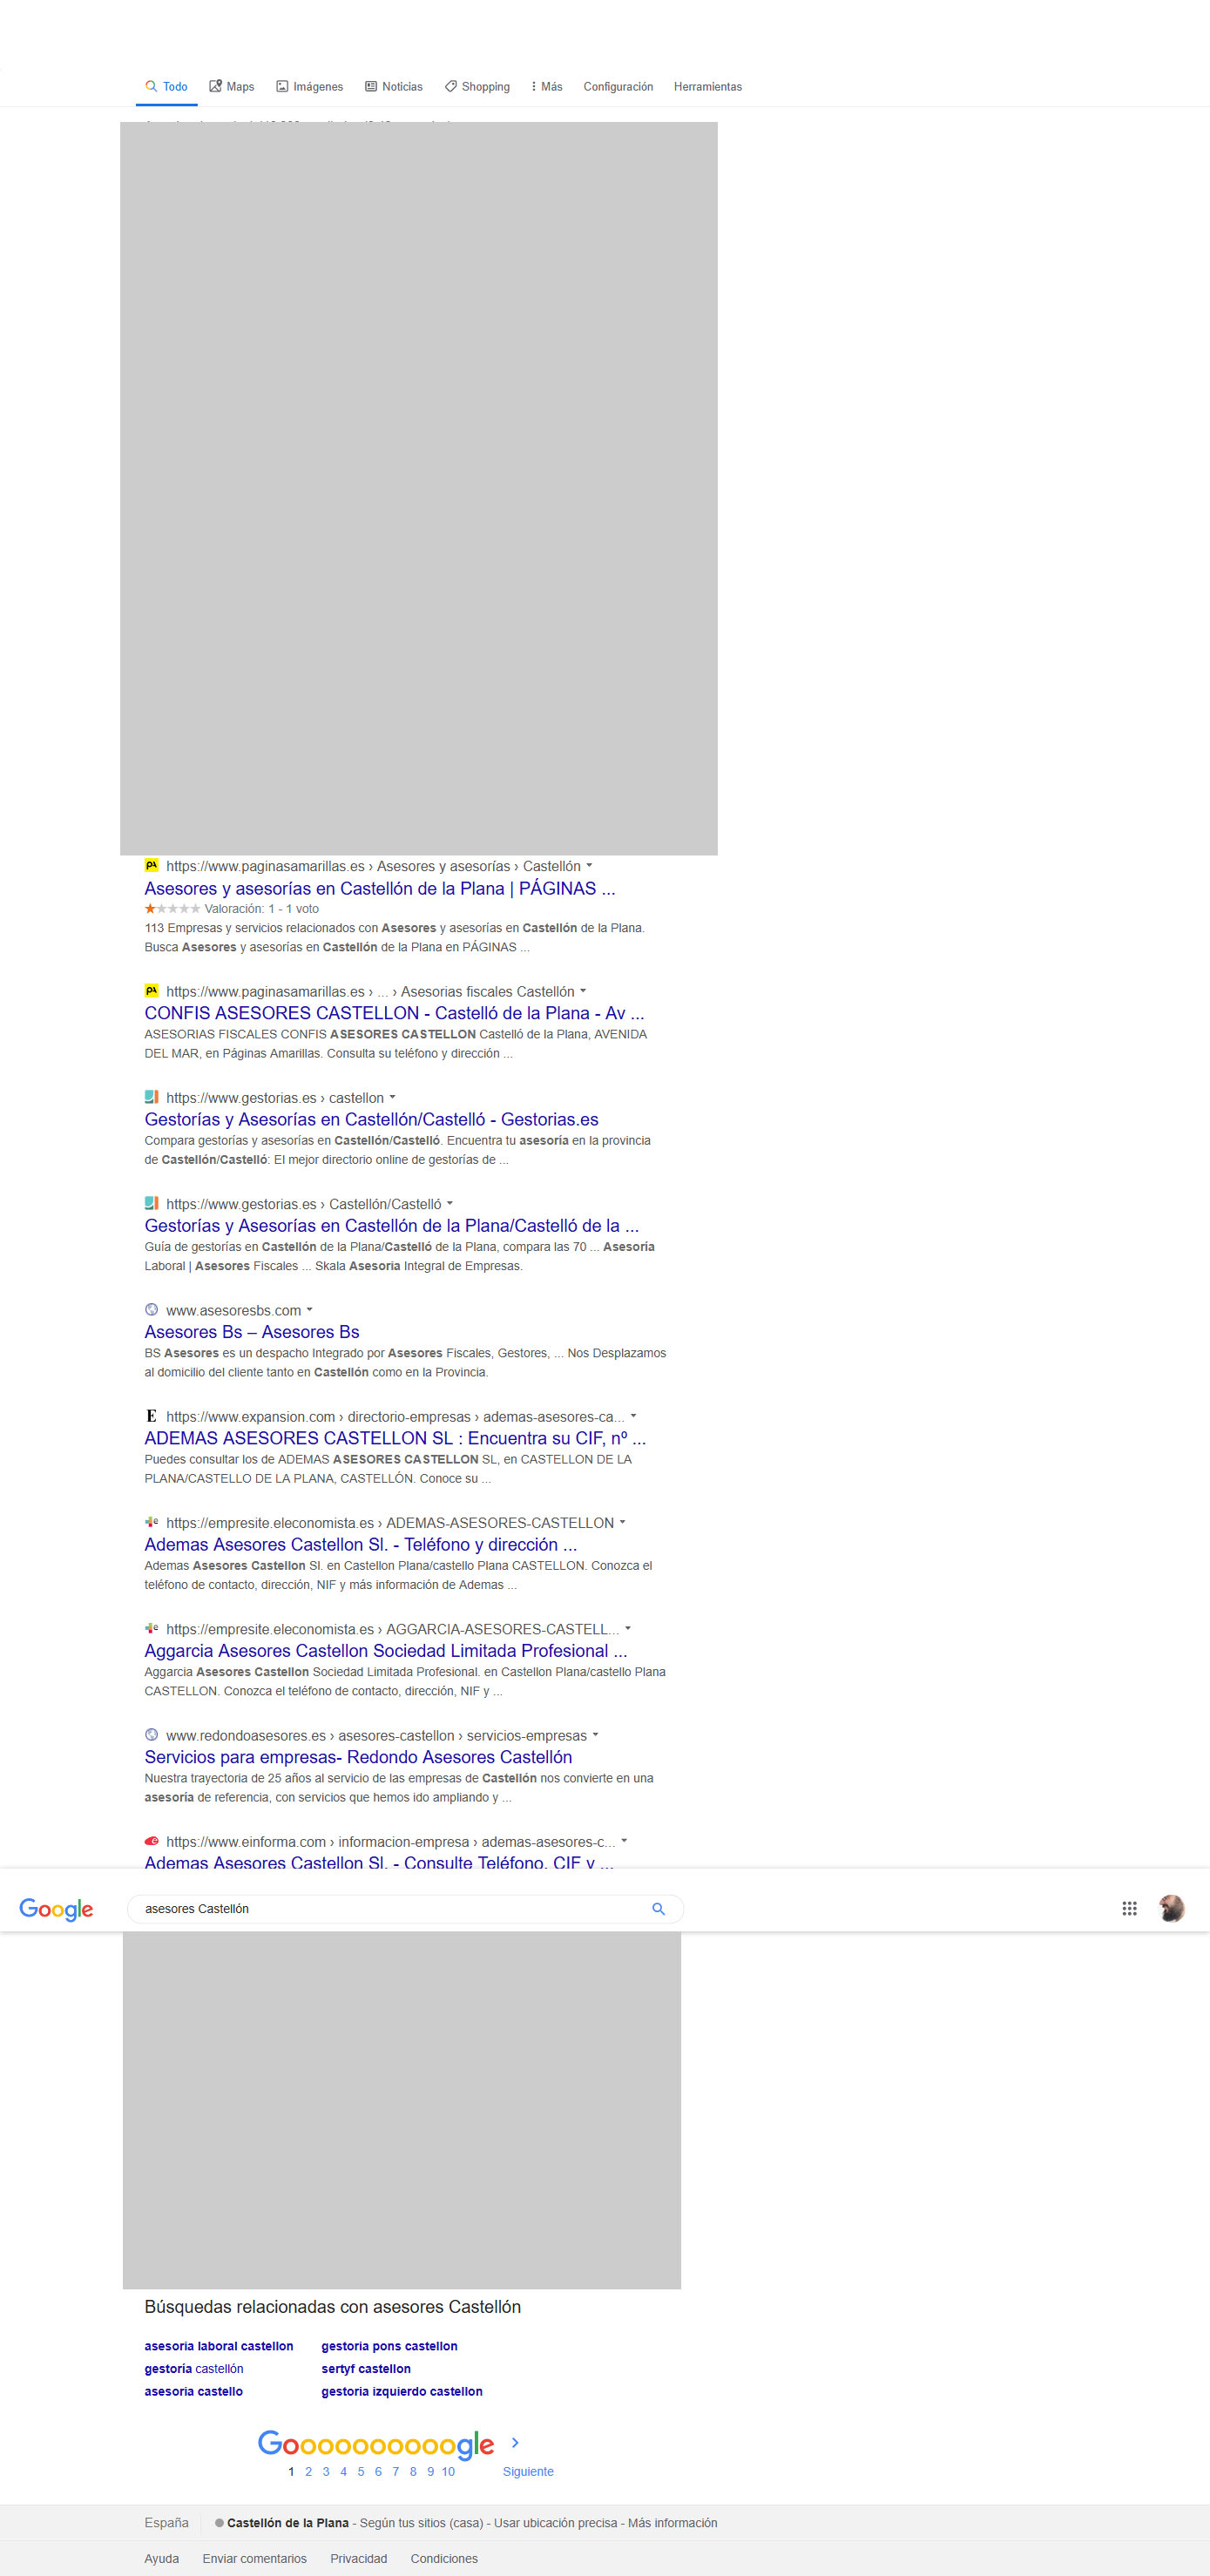Screen dimensions: 1210x2576
Task: Click 'Usar ubicación precisa' link
Action: click(x=555, y=2523)
